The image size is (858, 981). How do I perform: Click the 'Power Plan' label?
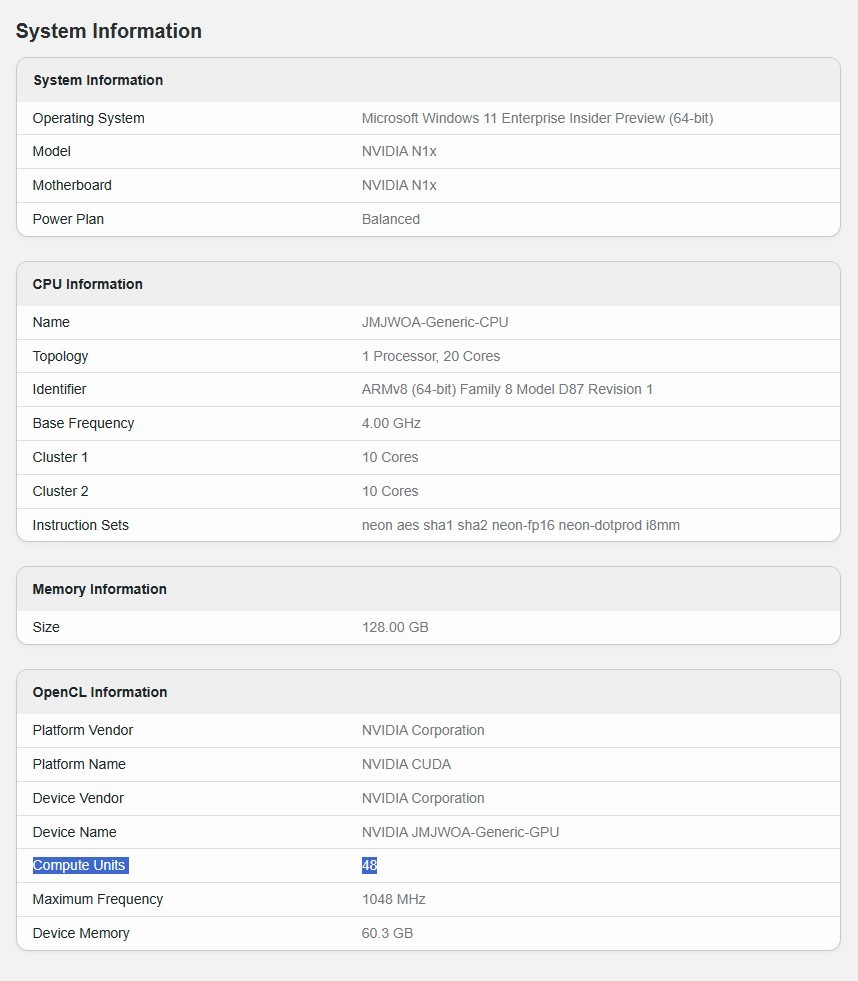coord(68,219)
